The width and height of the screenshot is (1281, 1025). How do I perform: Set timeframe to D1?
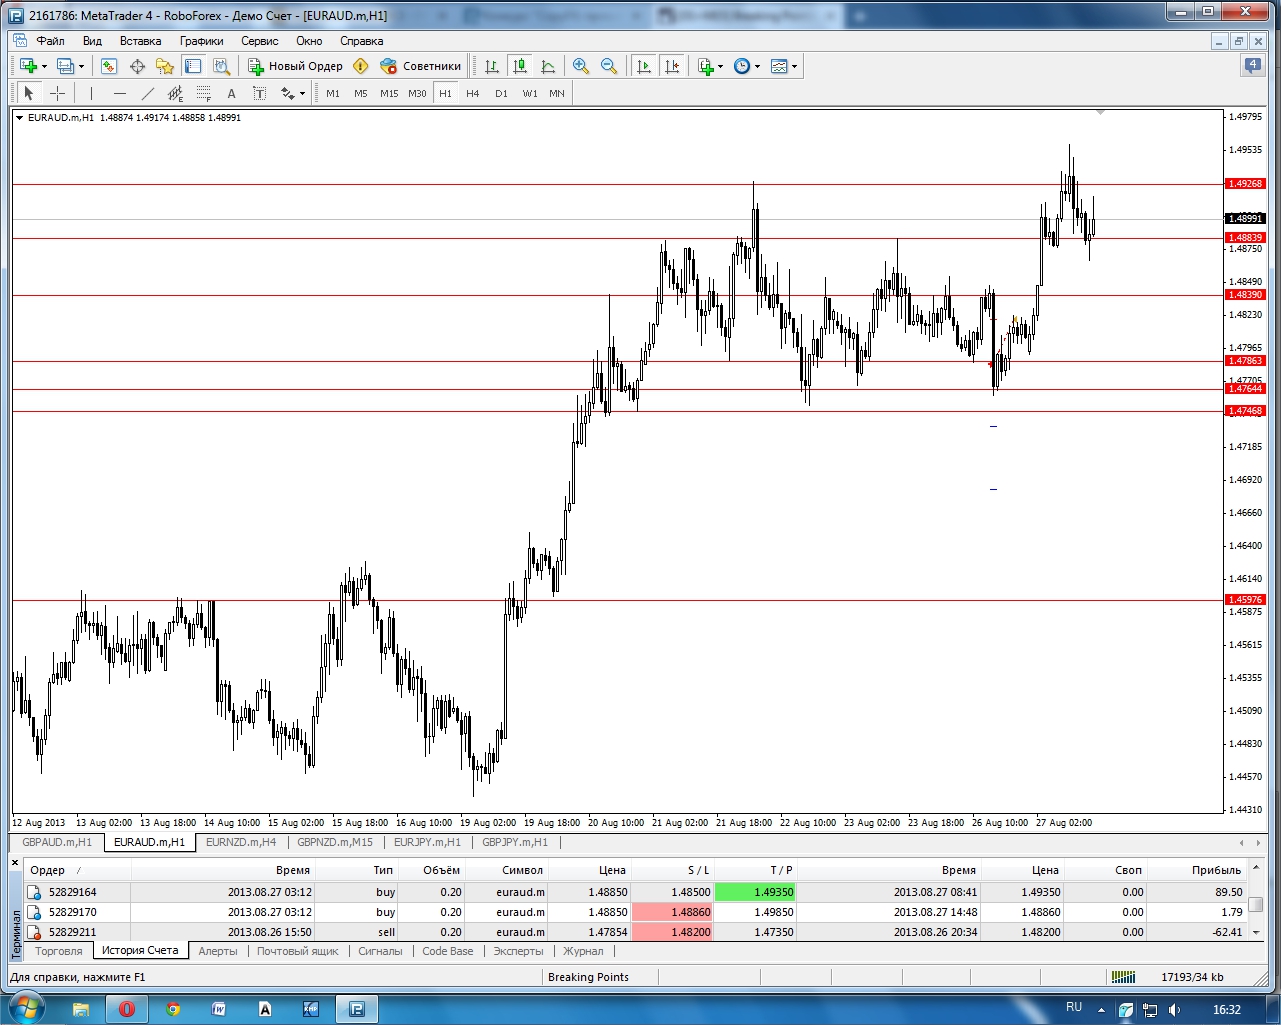[x=501, y=93]
